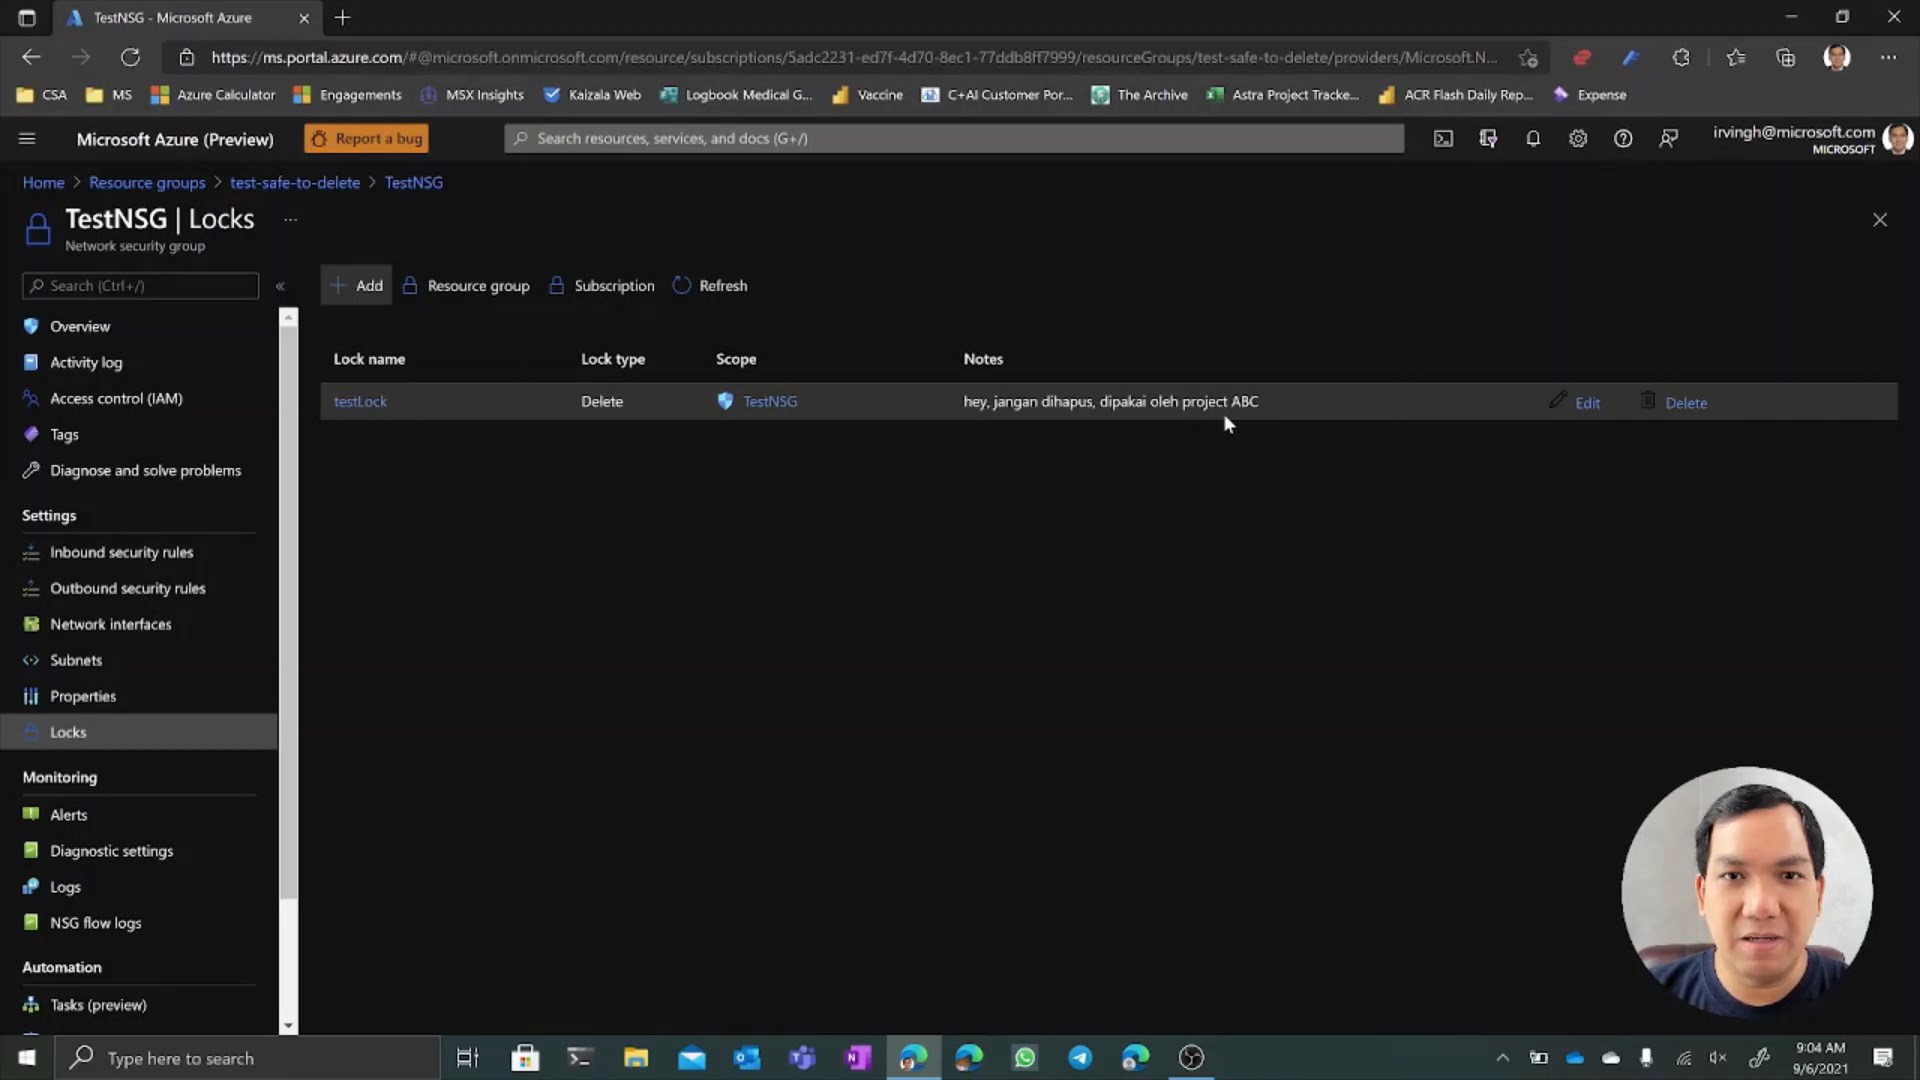Open Azure Calculator bookmark
1920x1080 pixels.
[x=213, y=95]
